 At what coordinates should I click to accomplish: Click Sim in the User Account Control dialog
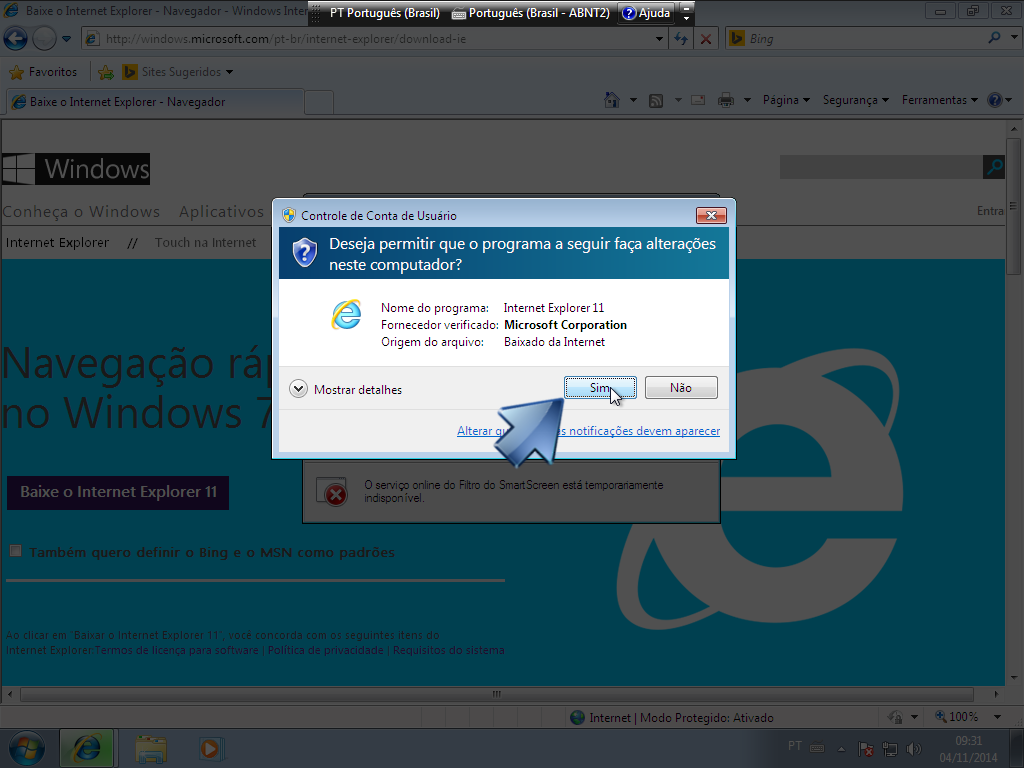pyautogui.click(x=600, y=387)
